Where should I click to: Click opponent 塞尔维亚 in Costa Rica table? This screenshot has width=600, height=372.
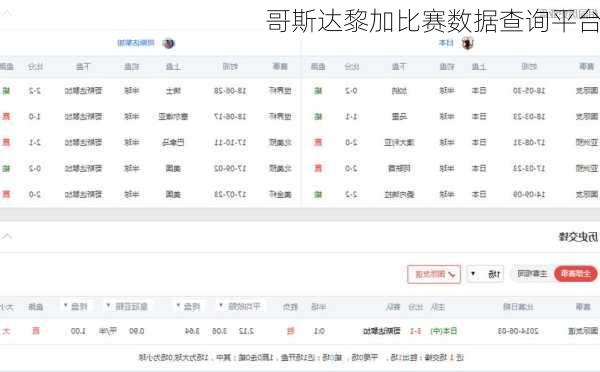pos(173,117)
